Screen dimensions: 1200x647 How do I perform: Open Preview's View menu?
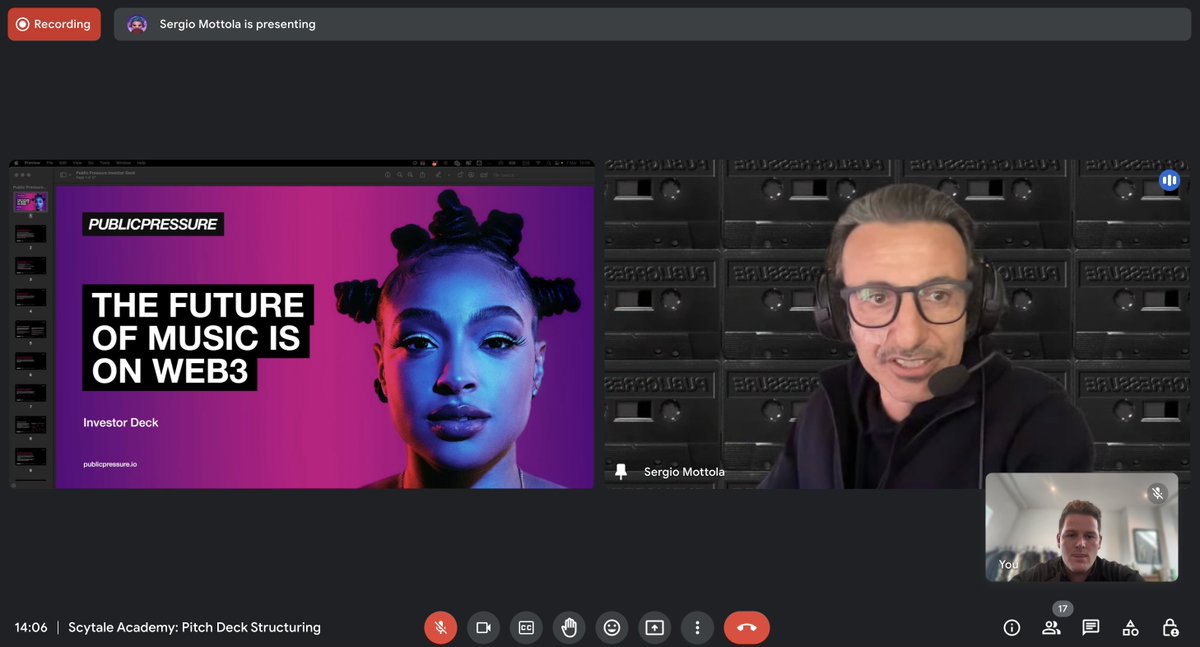tap(78, 163)
